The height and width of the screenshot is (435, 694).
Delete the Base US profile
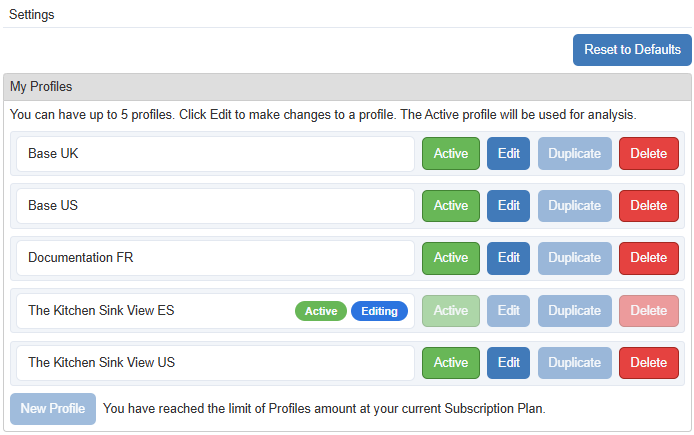point(648,206)
